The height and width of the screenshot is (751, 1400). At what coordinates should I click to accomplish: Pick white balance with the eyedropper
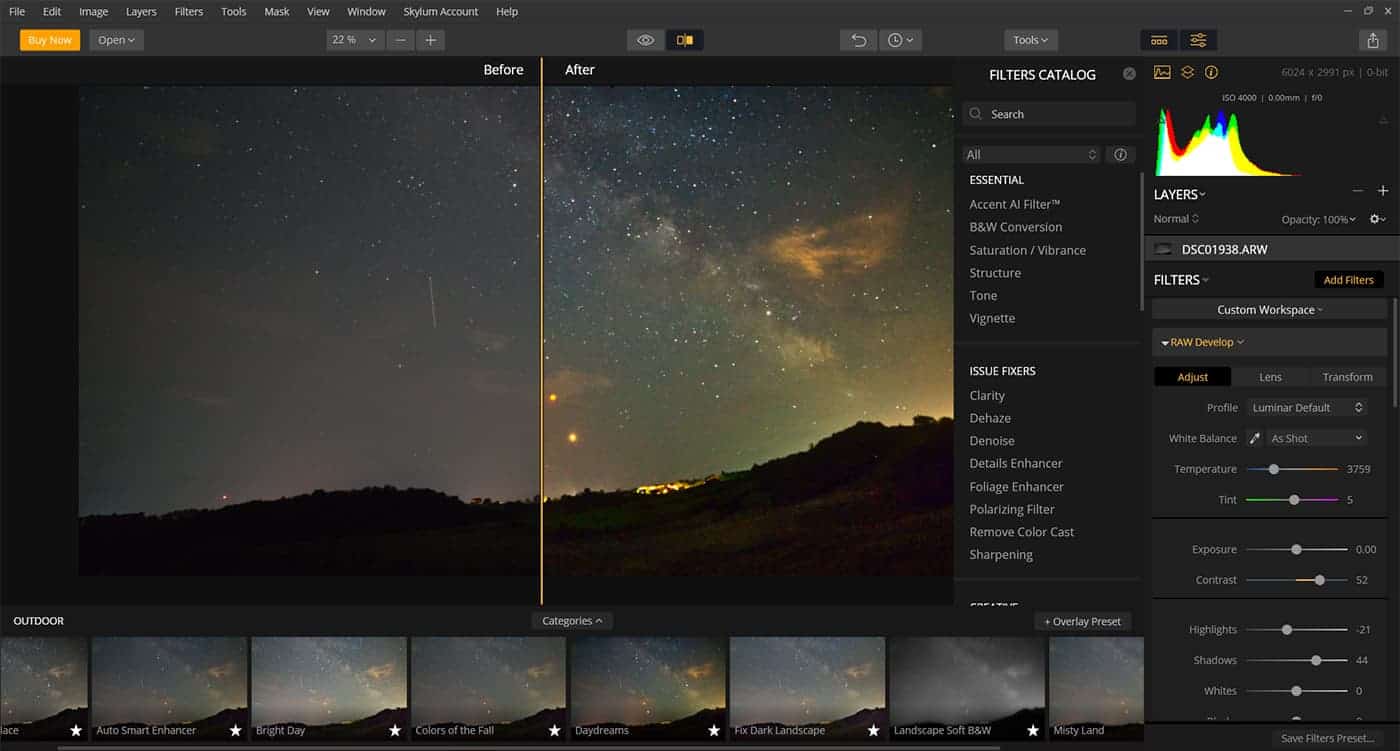coord(1255,438)
